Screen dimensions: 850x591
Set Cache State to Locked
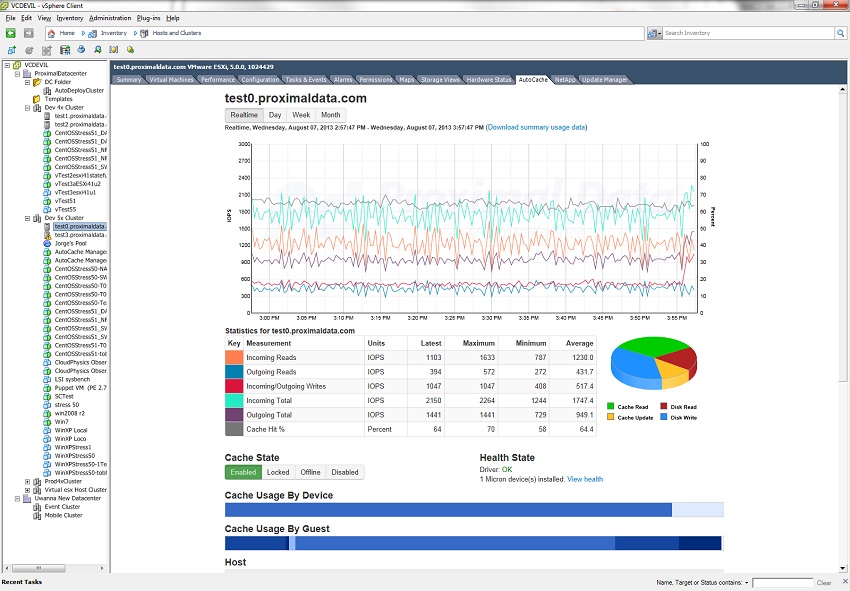pyautogui.click(x=278, y=472)
